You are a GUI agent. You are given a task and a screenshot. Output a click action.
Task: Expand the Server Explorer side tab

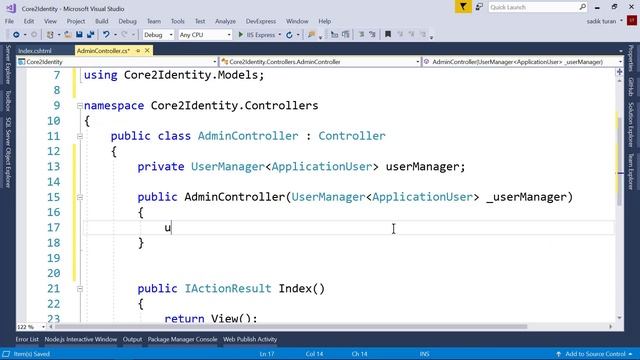8,64
